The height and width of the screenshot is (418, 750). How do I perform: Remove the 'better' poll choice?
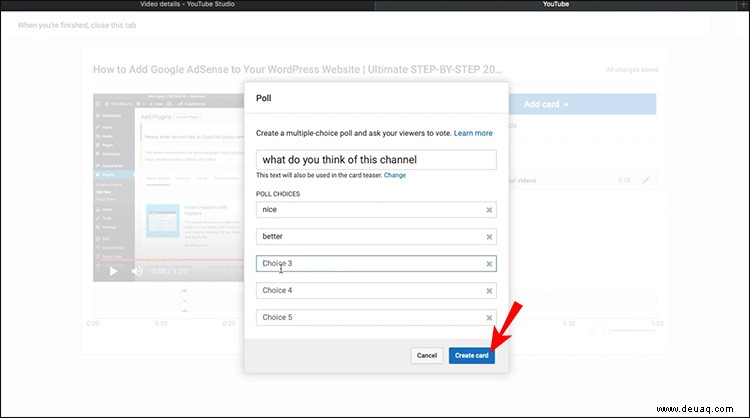coord(489,237)
